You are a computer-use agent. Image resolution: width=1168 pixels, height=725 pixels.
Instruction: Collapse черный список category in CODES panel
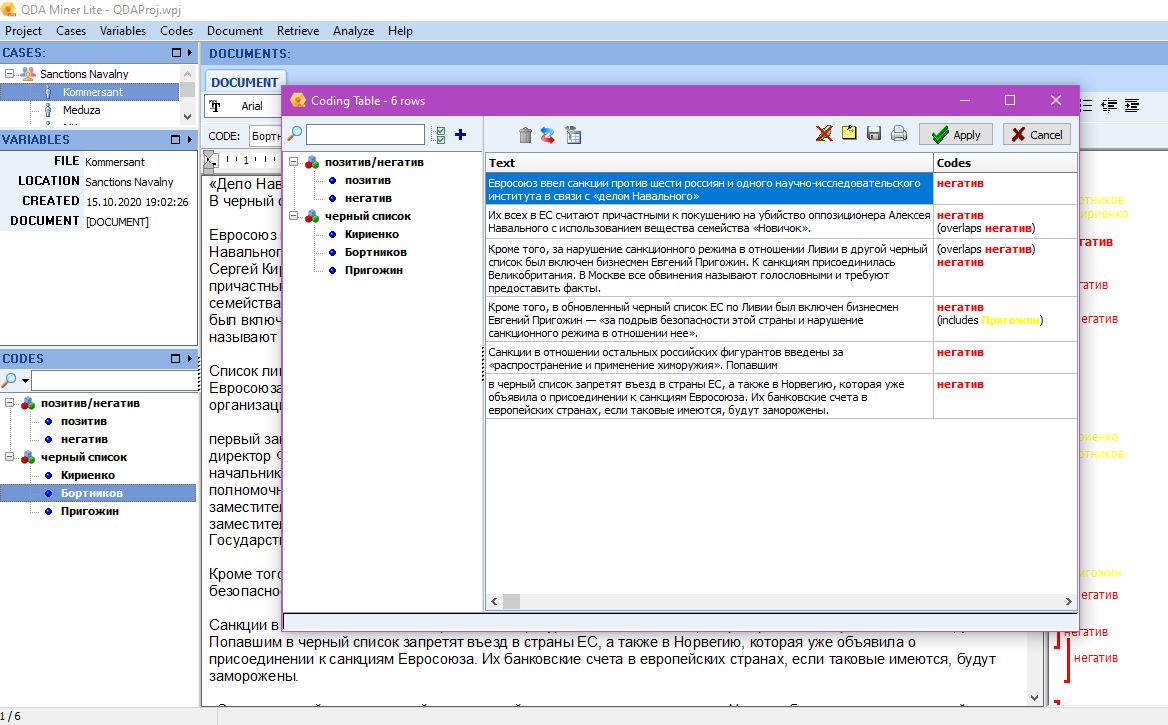[10, 457]
